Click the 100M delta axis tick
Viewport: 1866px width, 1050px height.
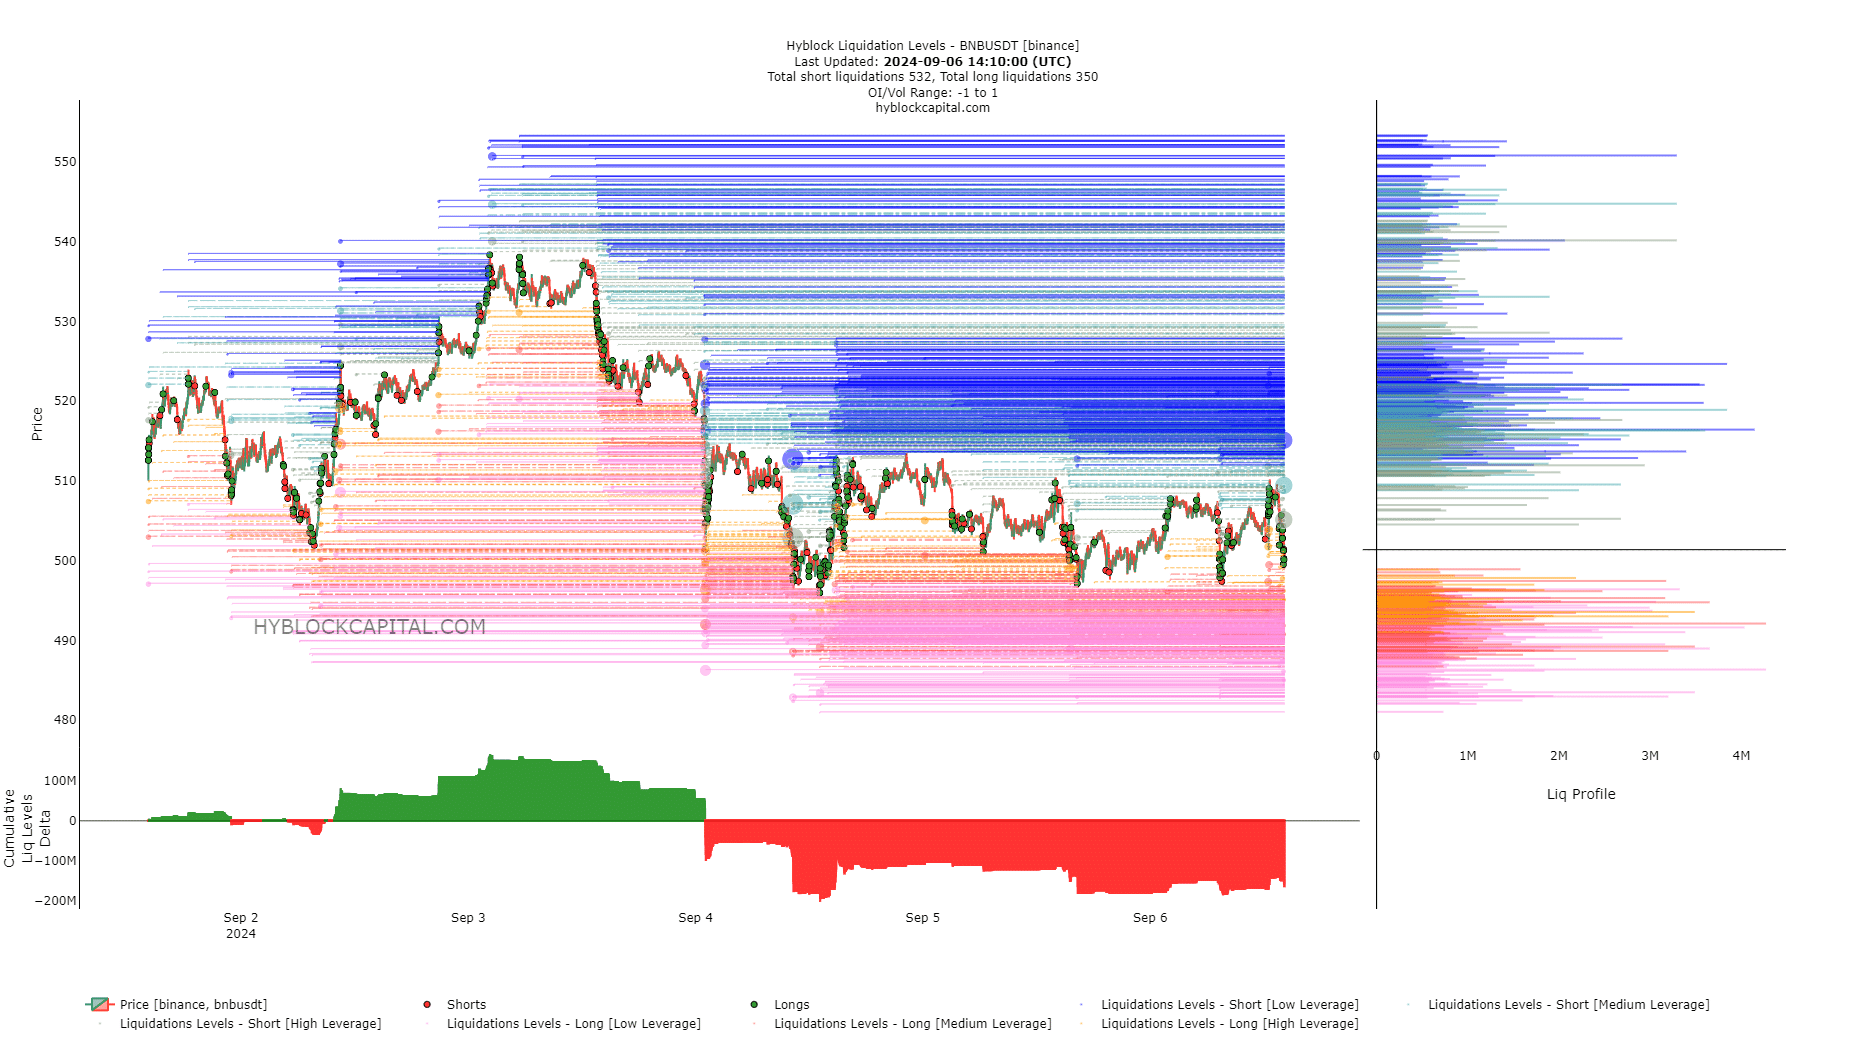[x=60, y=780]
